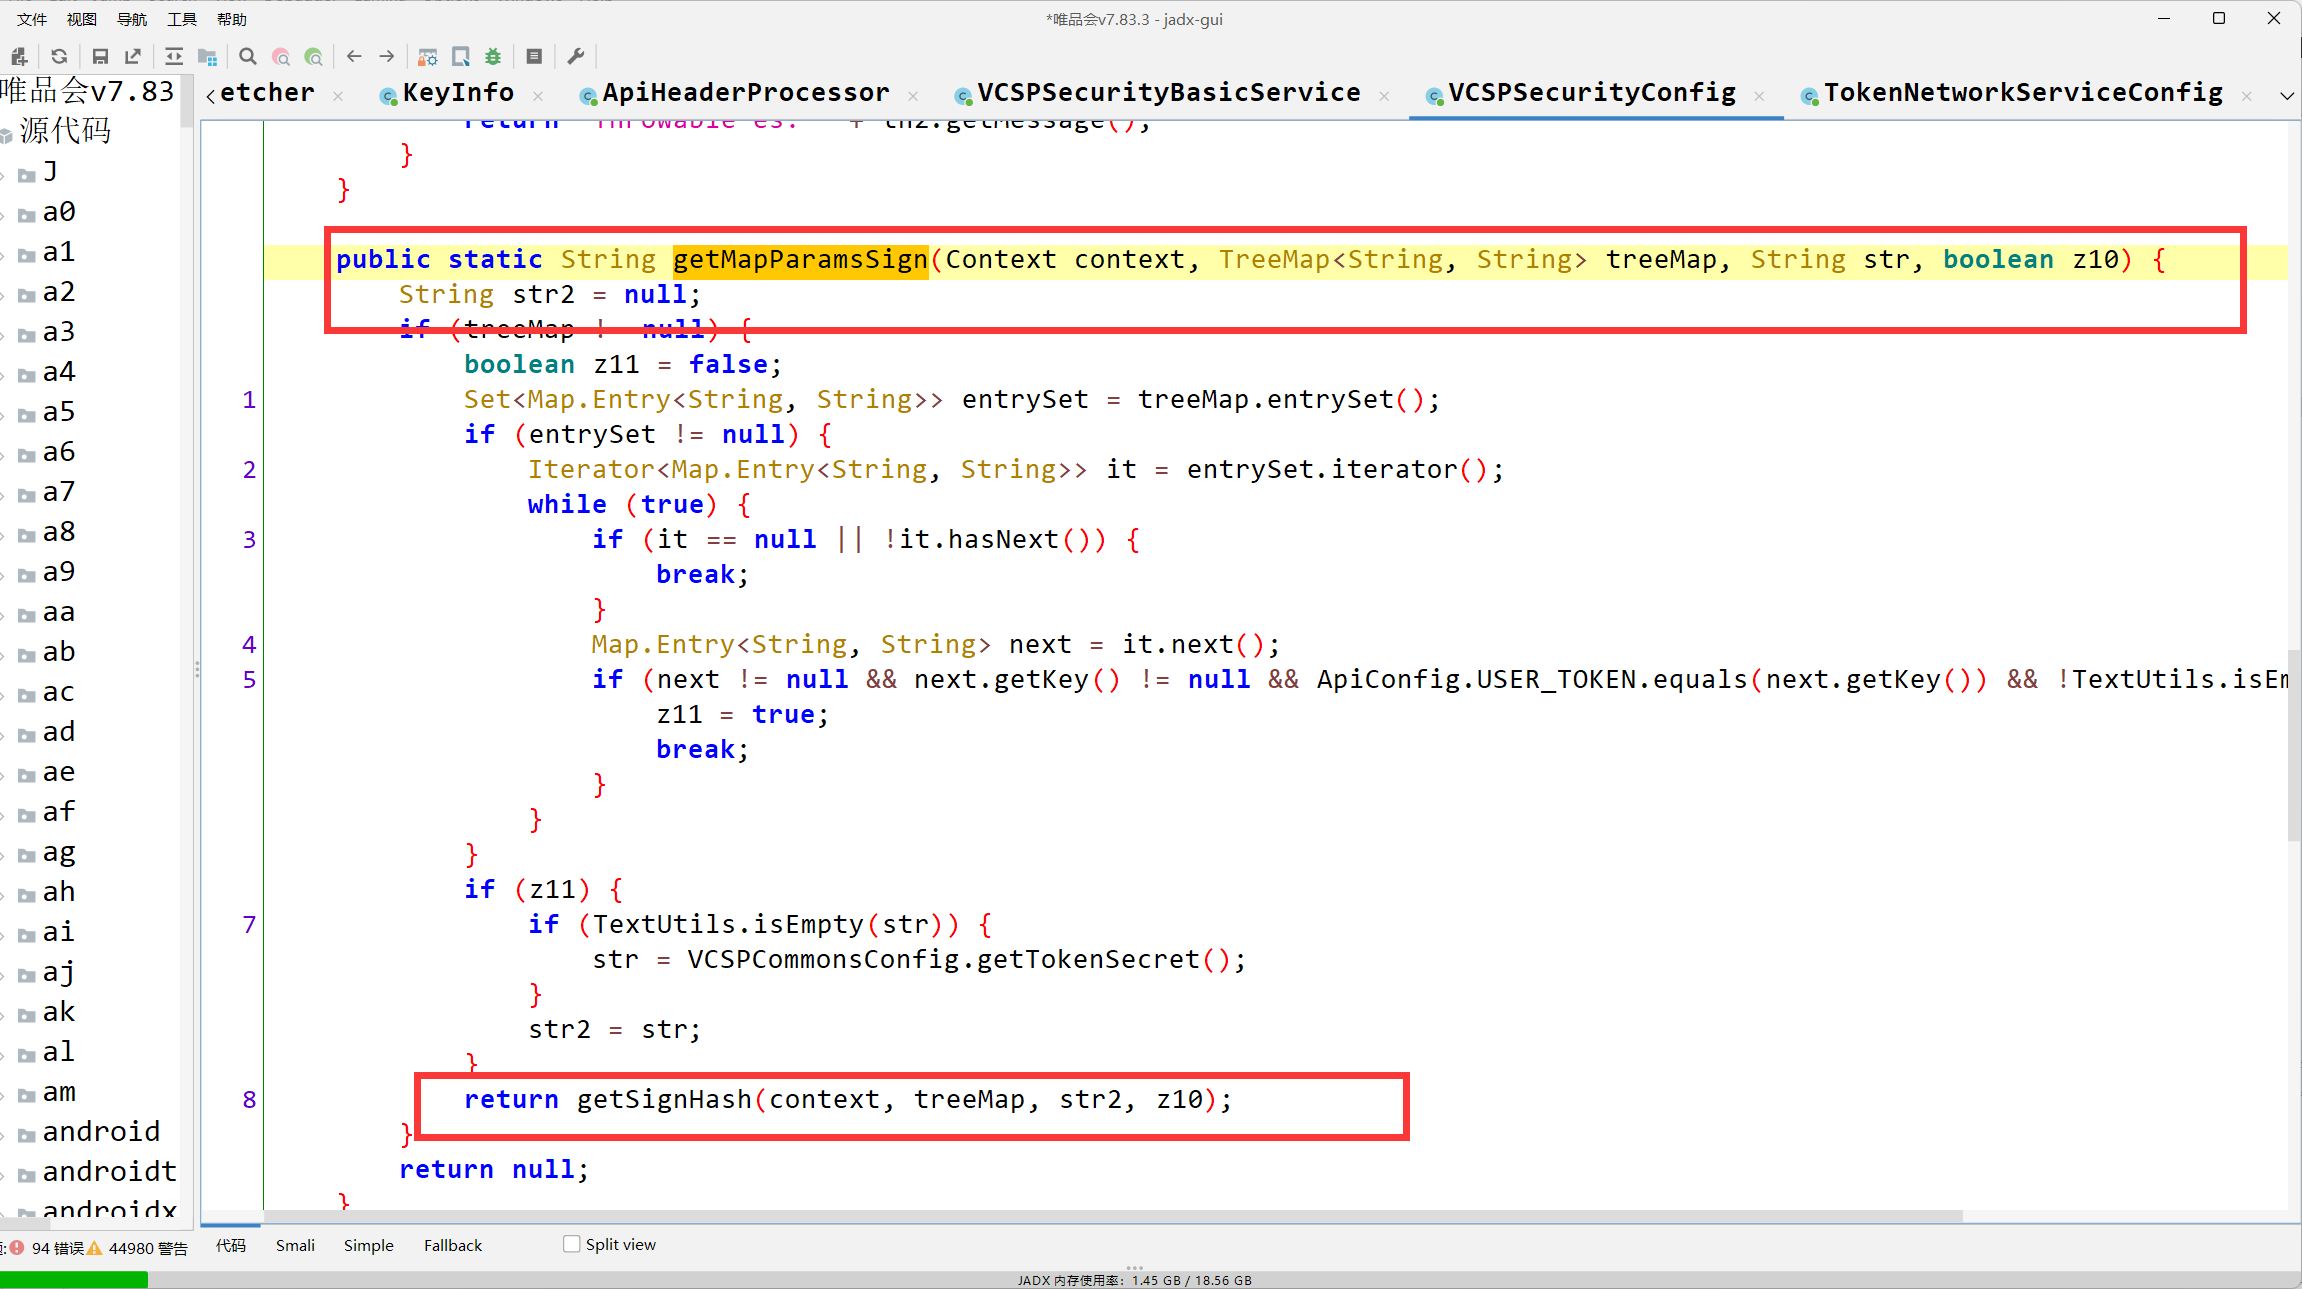Switch to the Simple view
The image size is (2302, 1289).
tap(368, 1245)
